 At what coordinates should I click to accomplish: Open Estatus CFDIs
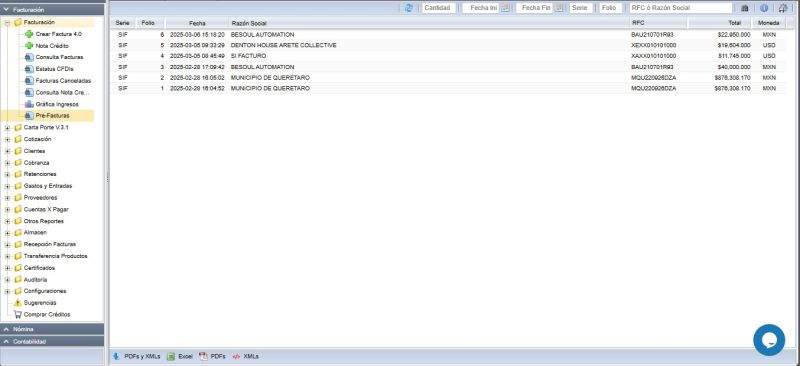click(x=50, y=69)
